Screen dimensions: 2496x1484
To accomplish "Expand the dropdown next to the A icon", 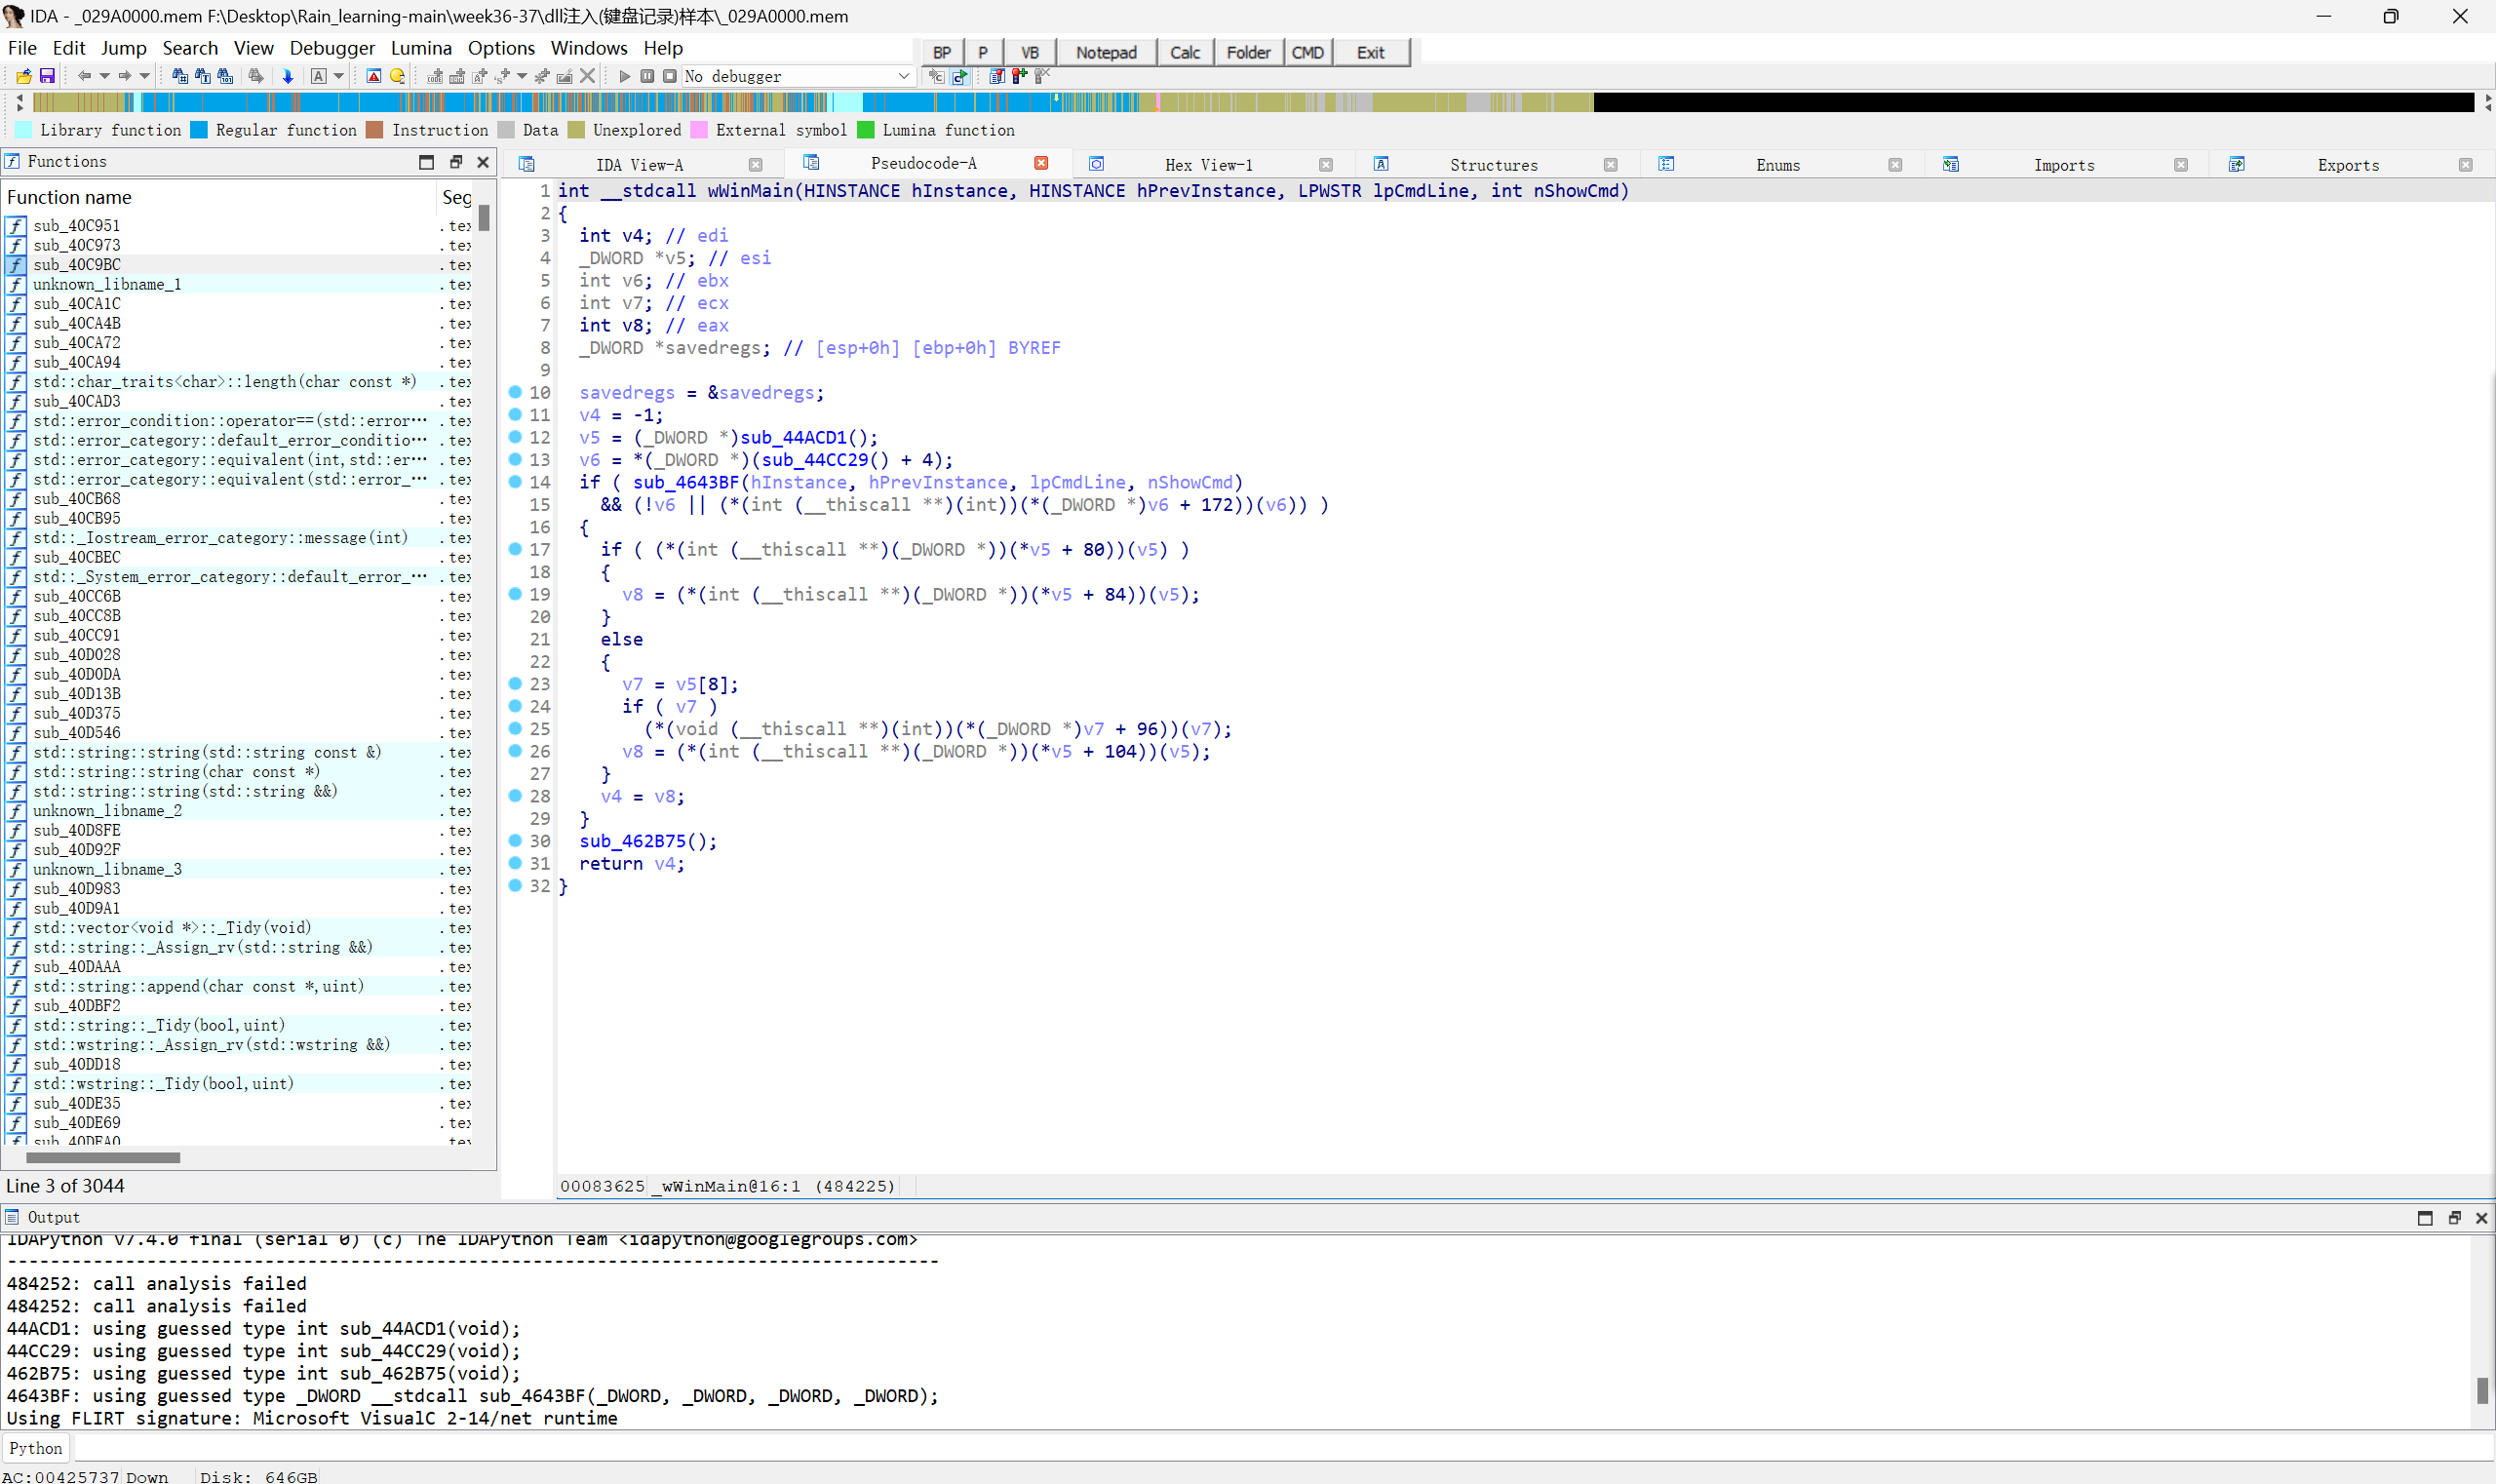I will [339, 76].
